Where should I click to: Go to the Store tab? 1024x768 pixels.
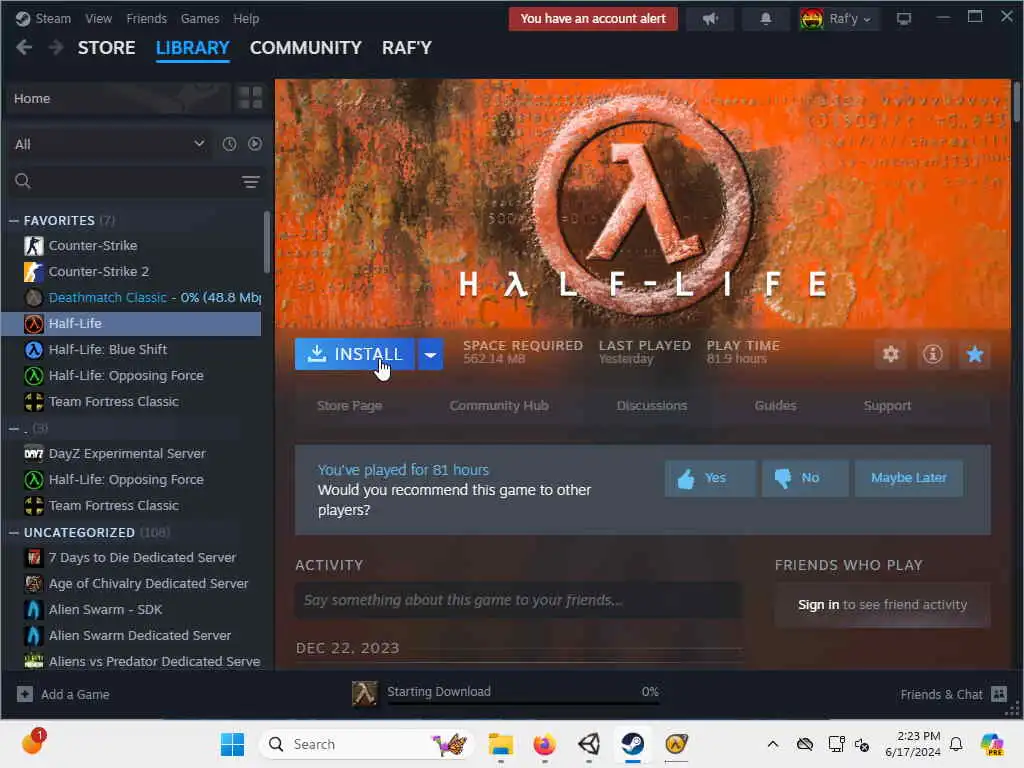point(106,48)
